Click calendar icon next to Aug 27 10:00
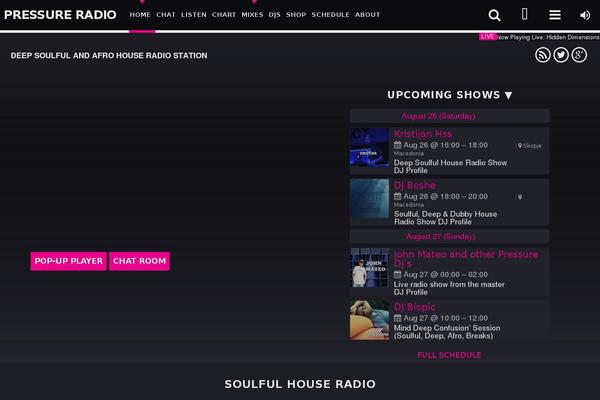Screen dimensions: 600x400 tap(398, 318)
